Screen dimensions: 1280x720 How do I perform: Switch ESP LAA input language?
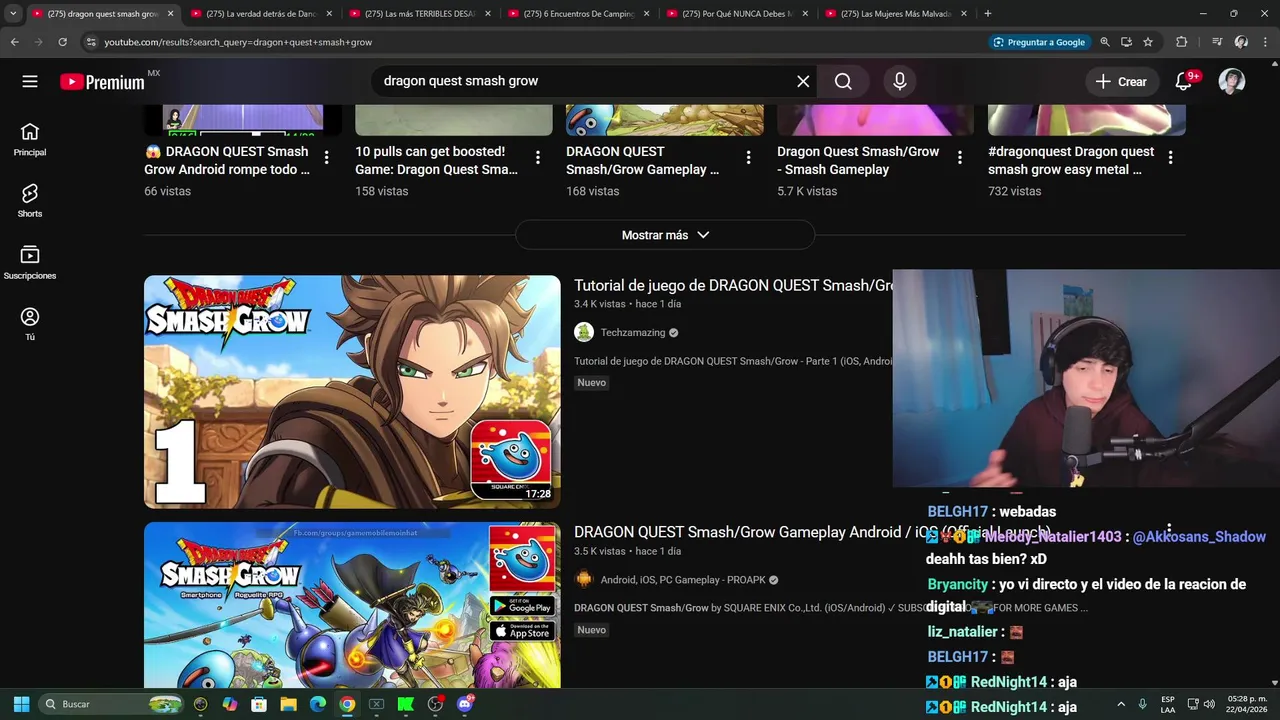(x=1168, y=704)
